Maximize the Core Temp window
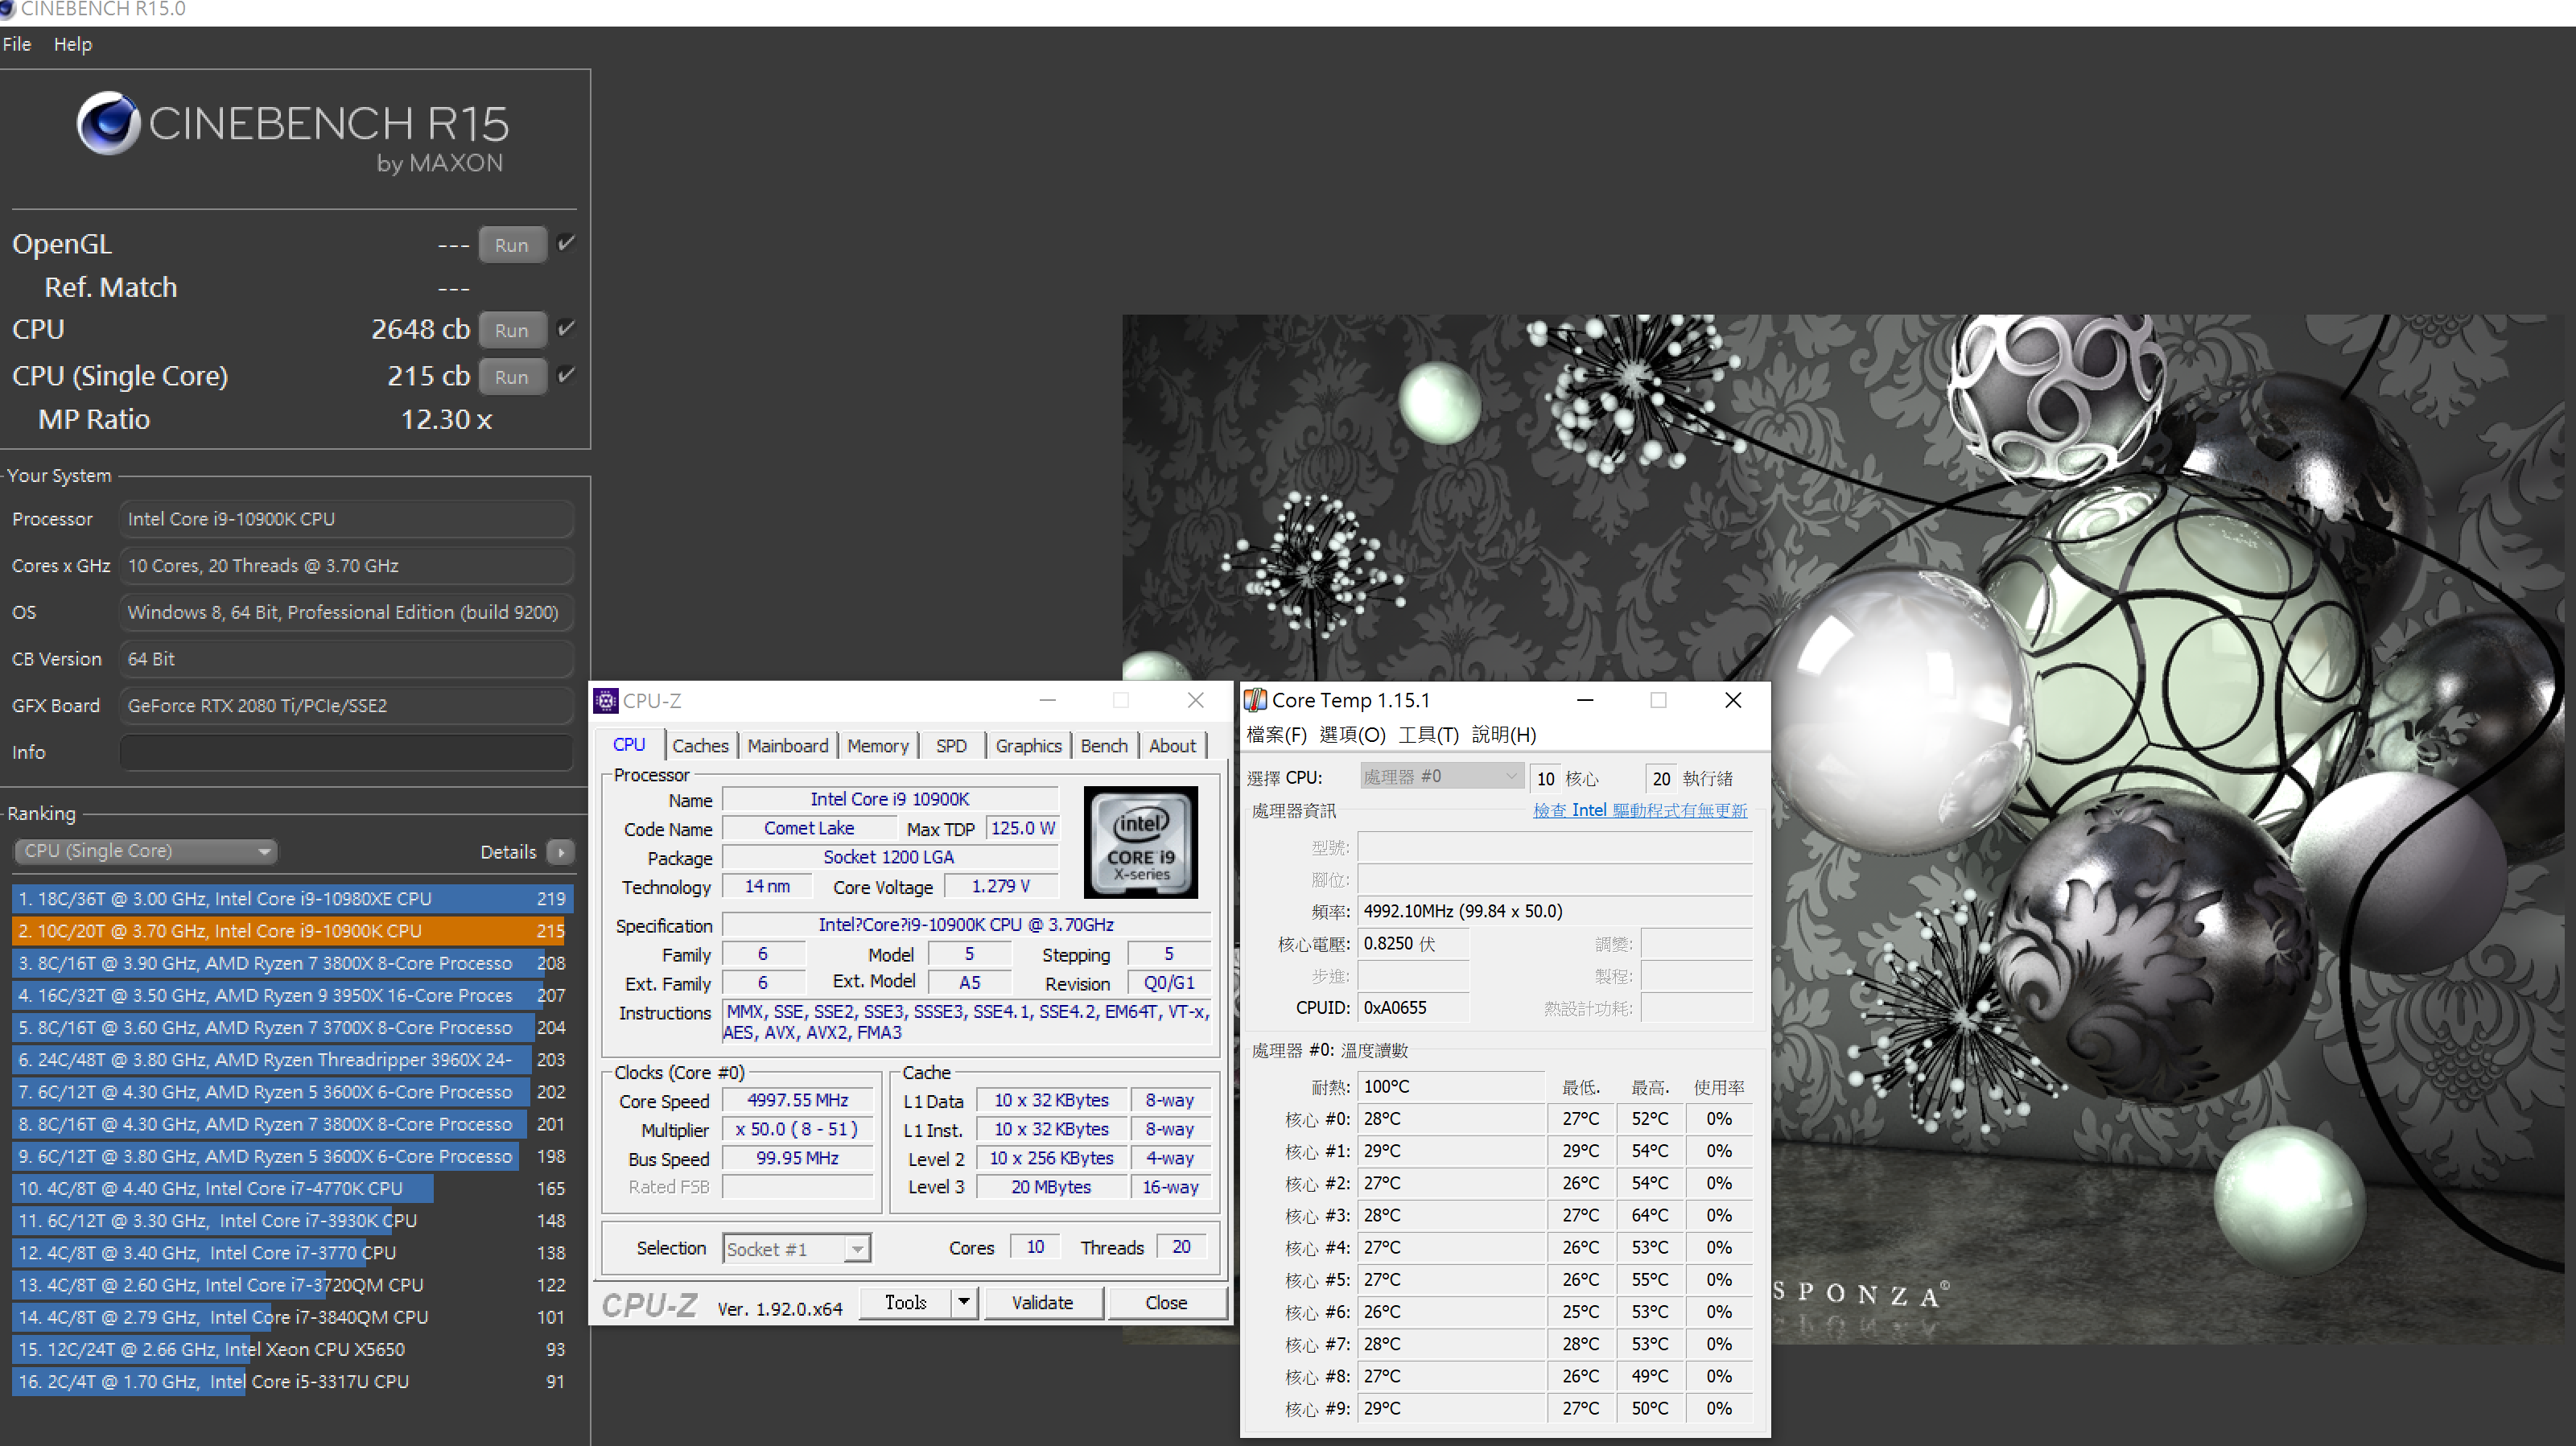 pyautogui.click(x=1658, y=700)
